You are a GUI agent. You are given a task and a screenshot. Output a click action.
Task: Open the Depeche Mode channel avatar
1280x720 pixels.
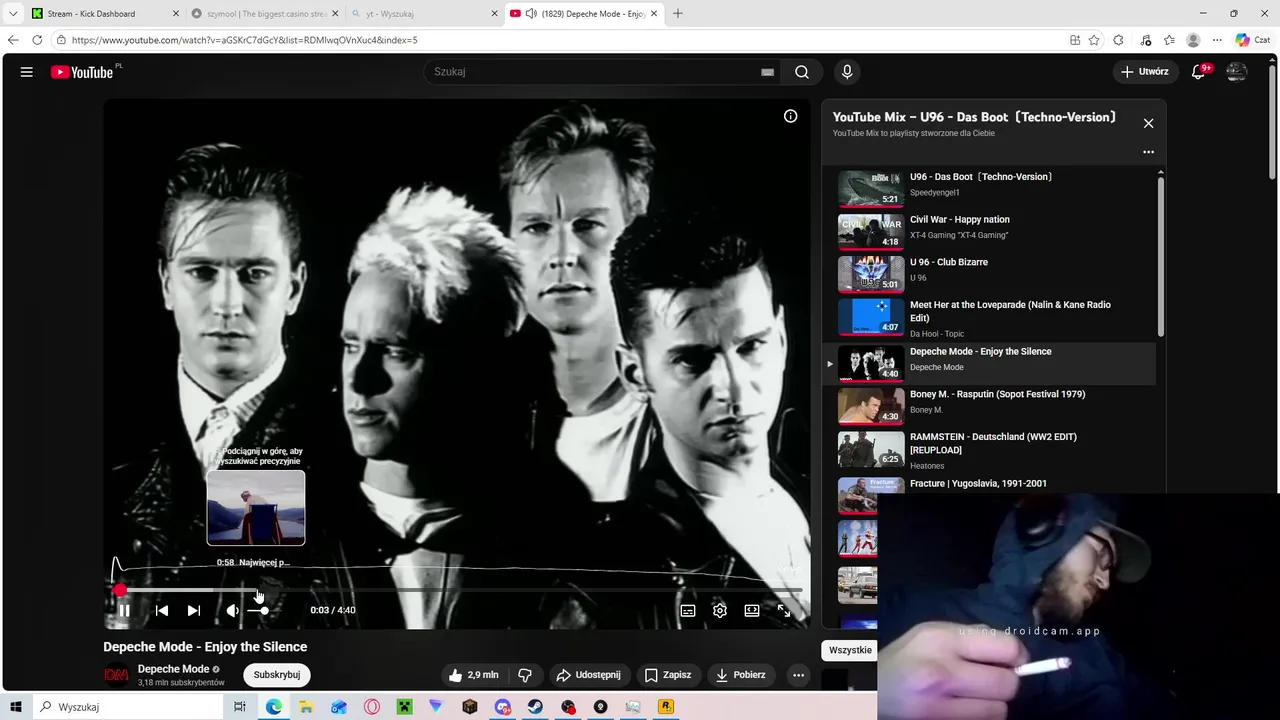click(x=116, y=675)
